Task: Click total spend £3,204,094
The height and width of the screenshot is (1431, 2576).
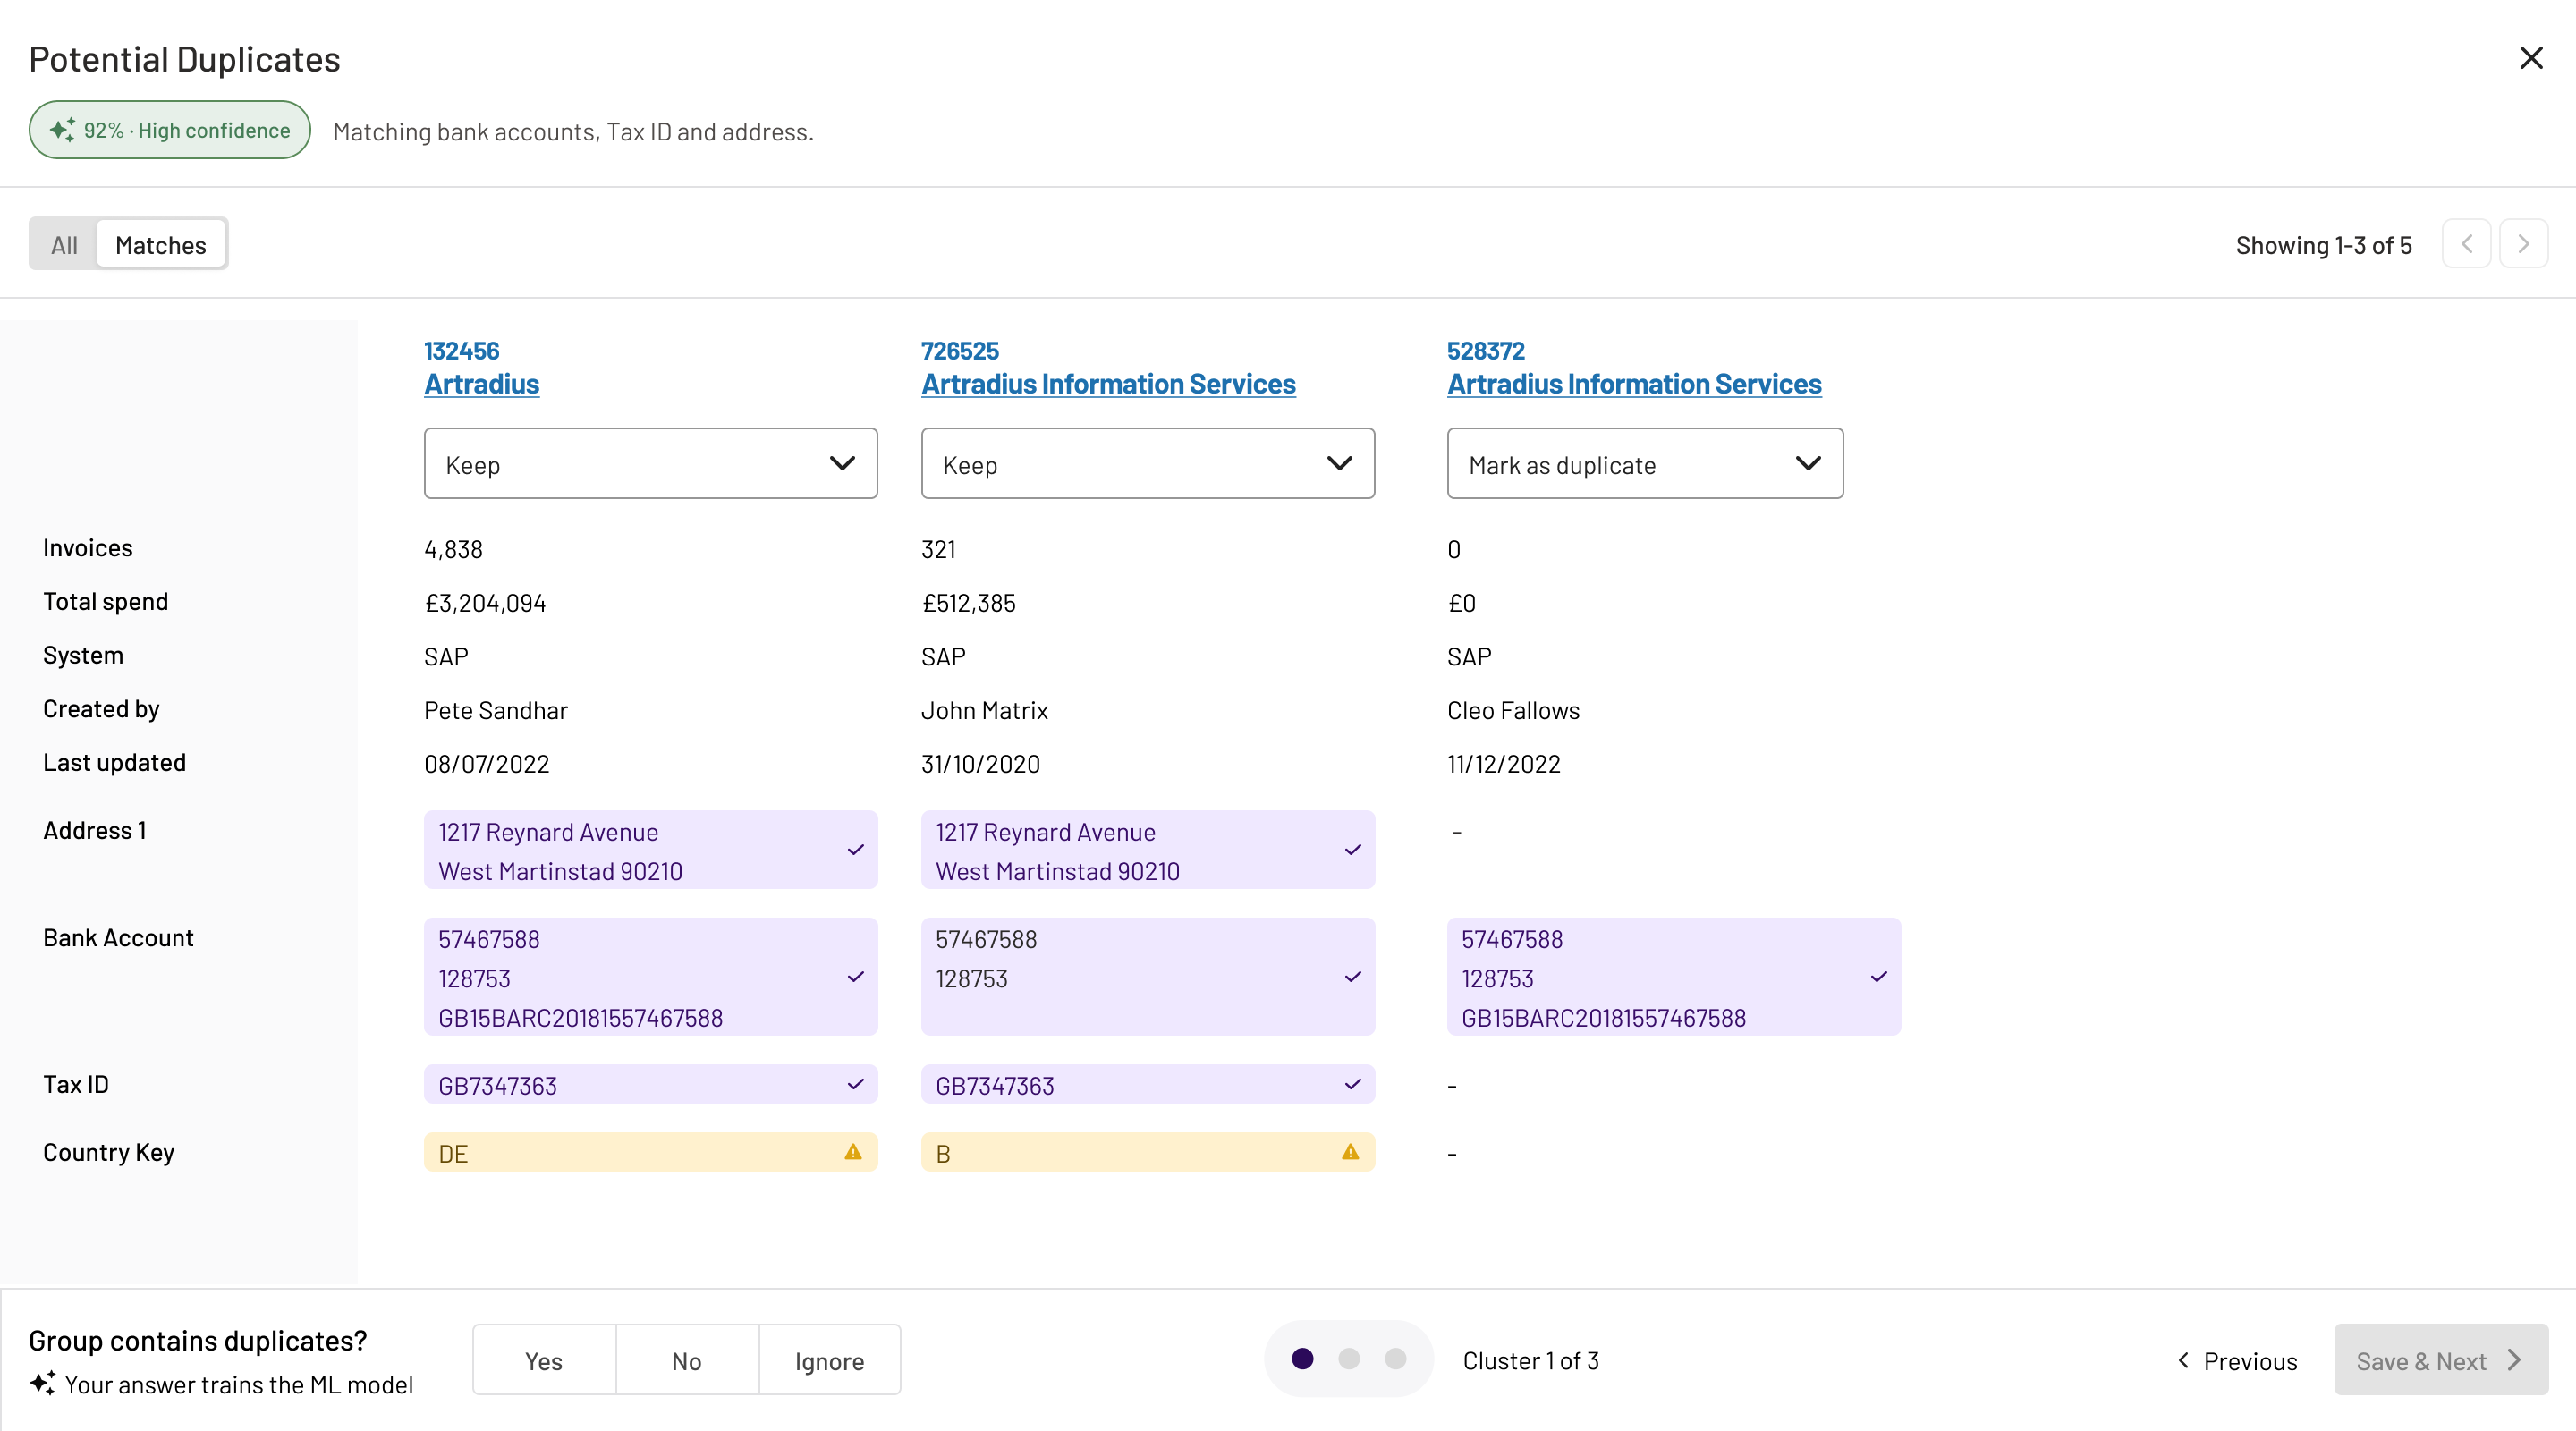Action: coord(485,603)
